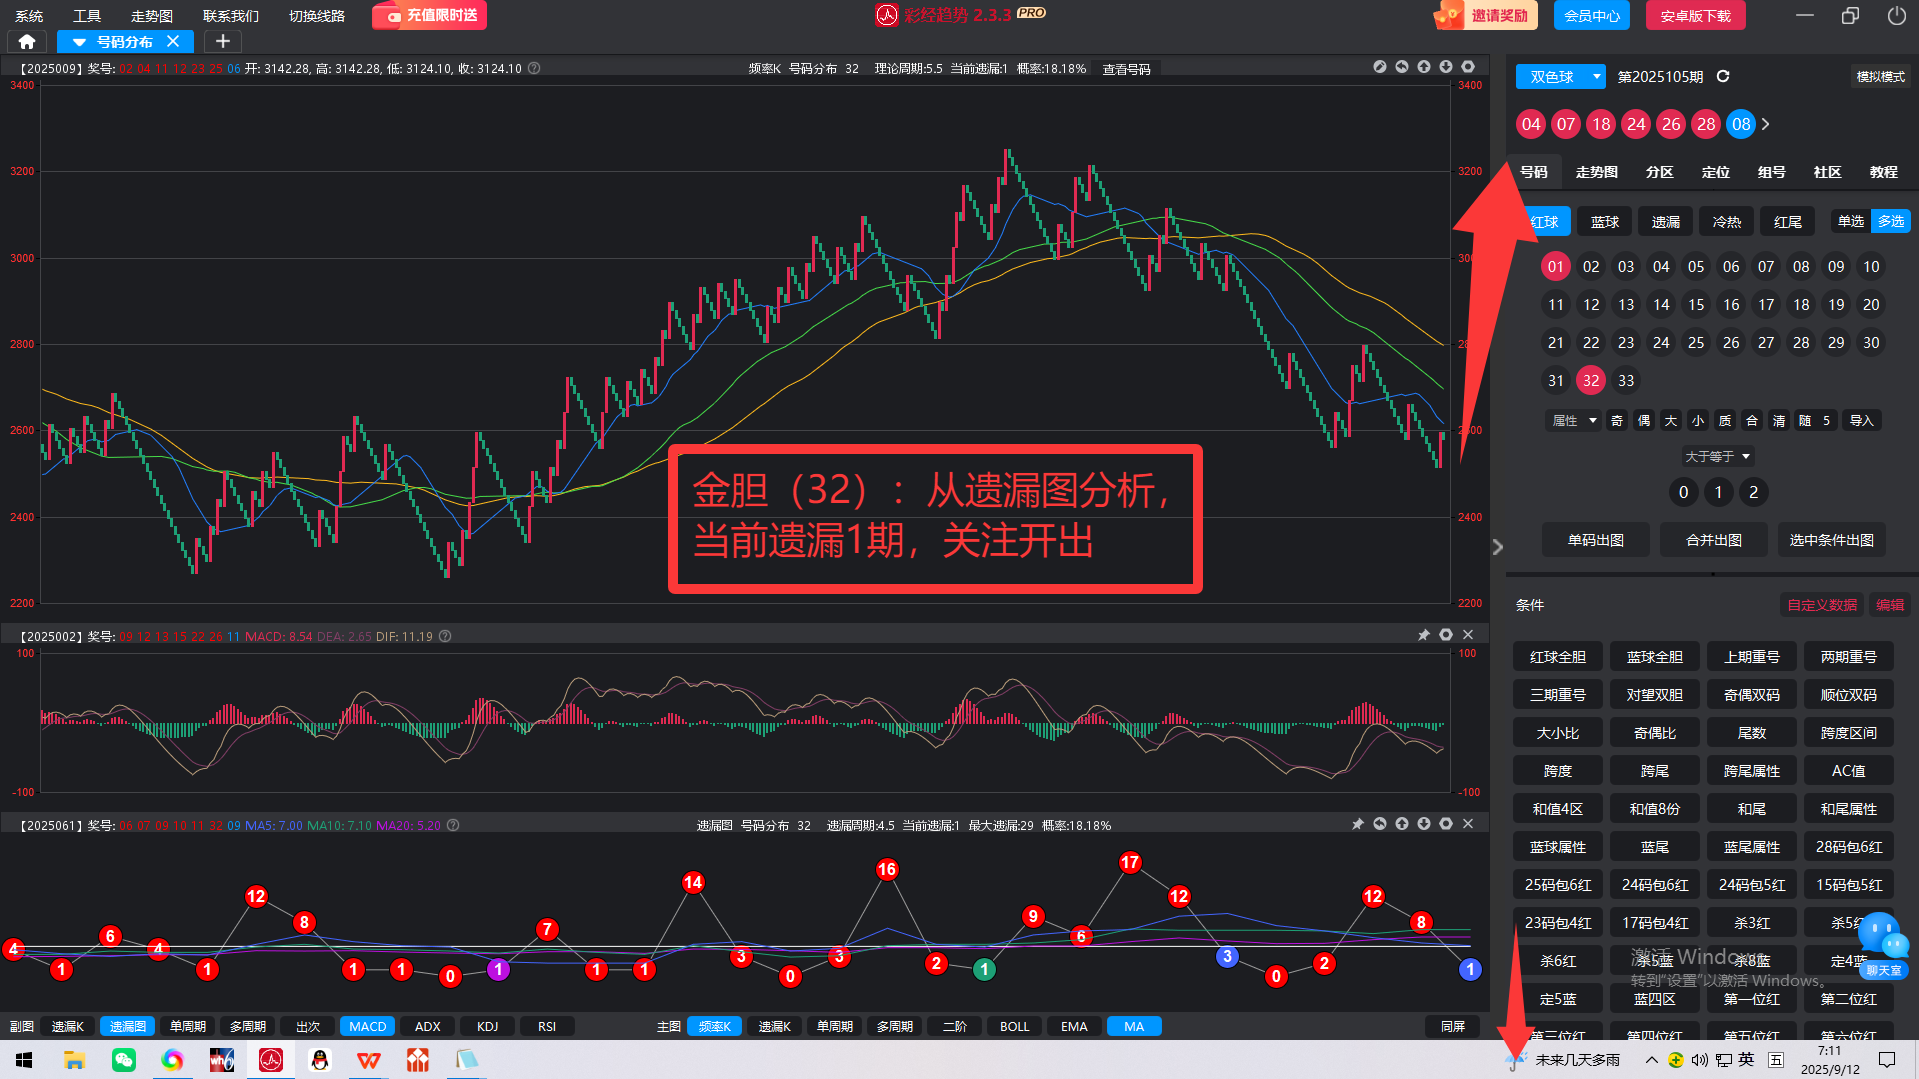Click the 选中条件出图 button
The width and height of the screenshot is (1919, 1079).
tap(1832, 540)
